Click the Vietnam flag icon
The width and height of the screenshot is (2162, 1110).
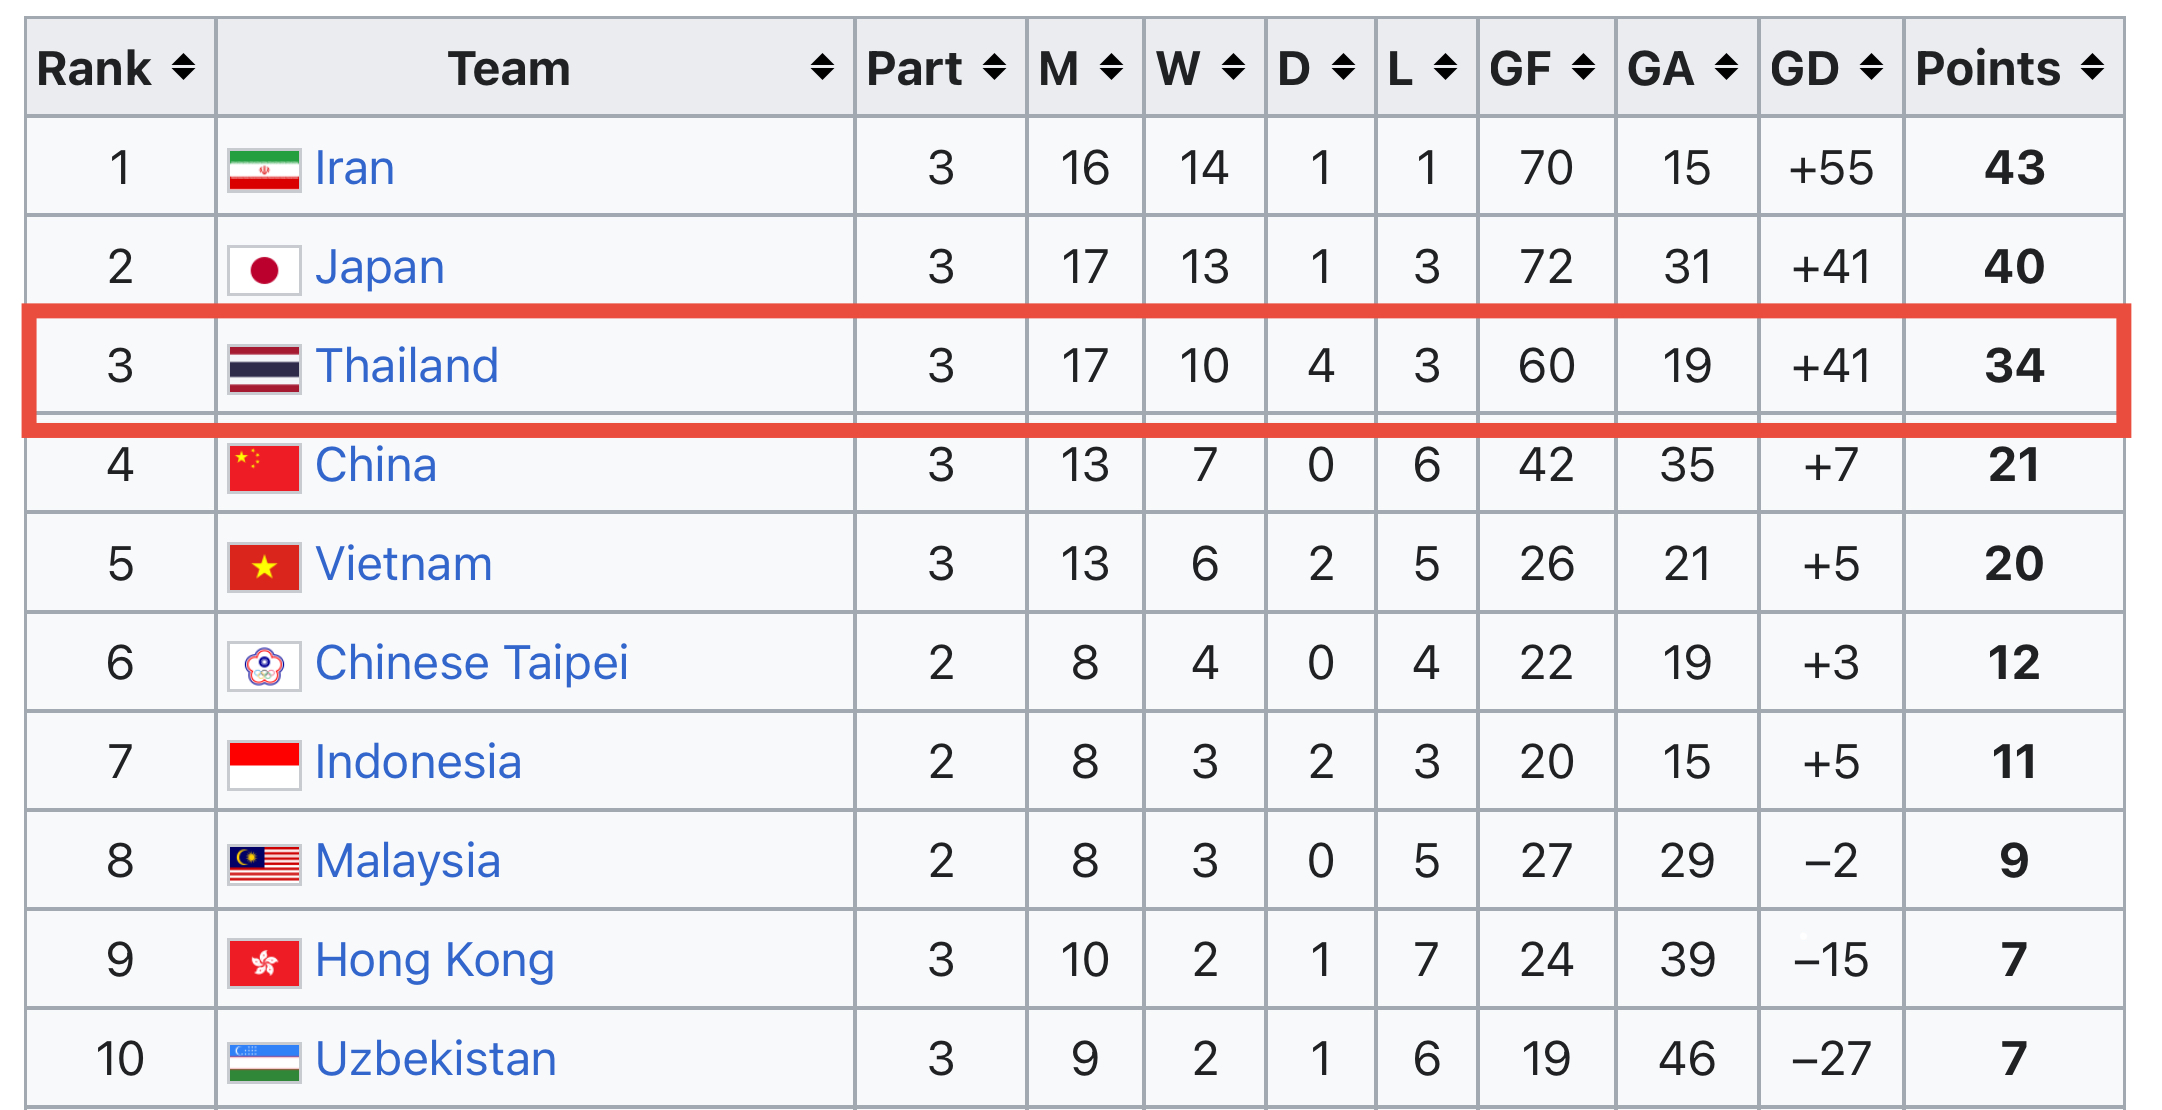pyautogui.click(x=264, y=566)
